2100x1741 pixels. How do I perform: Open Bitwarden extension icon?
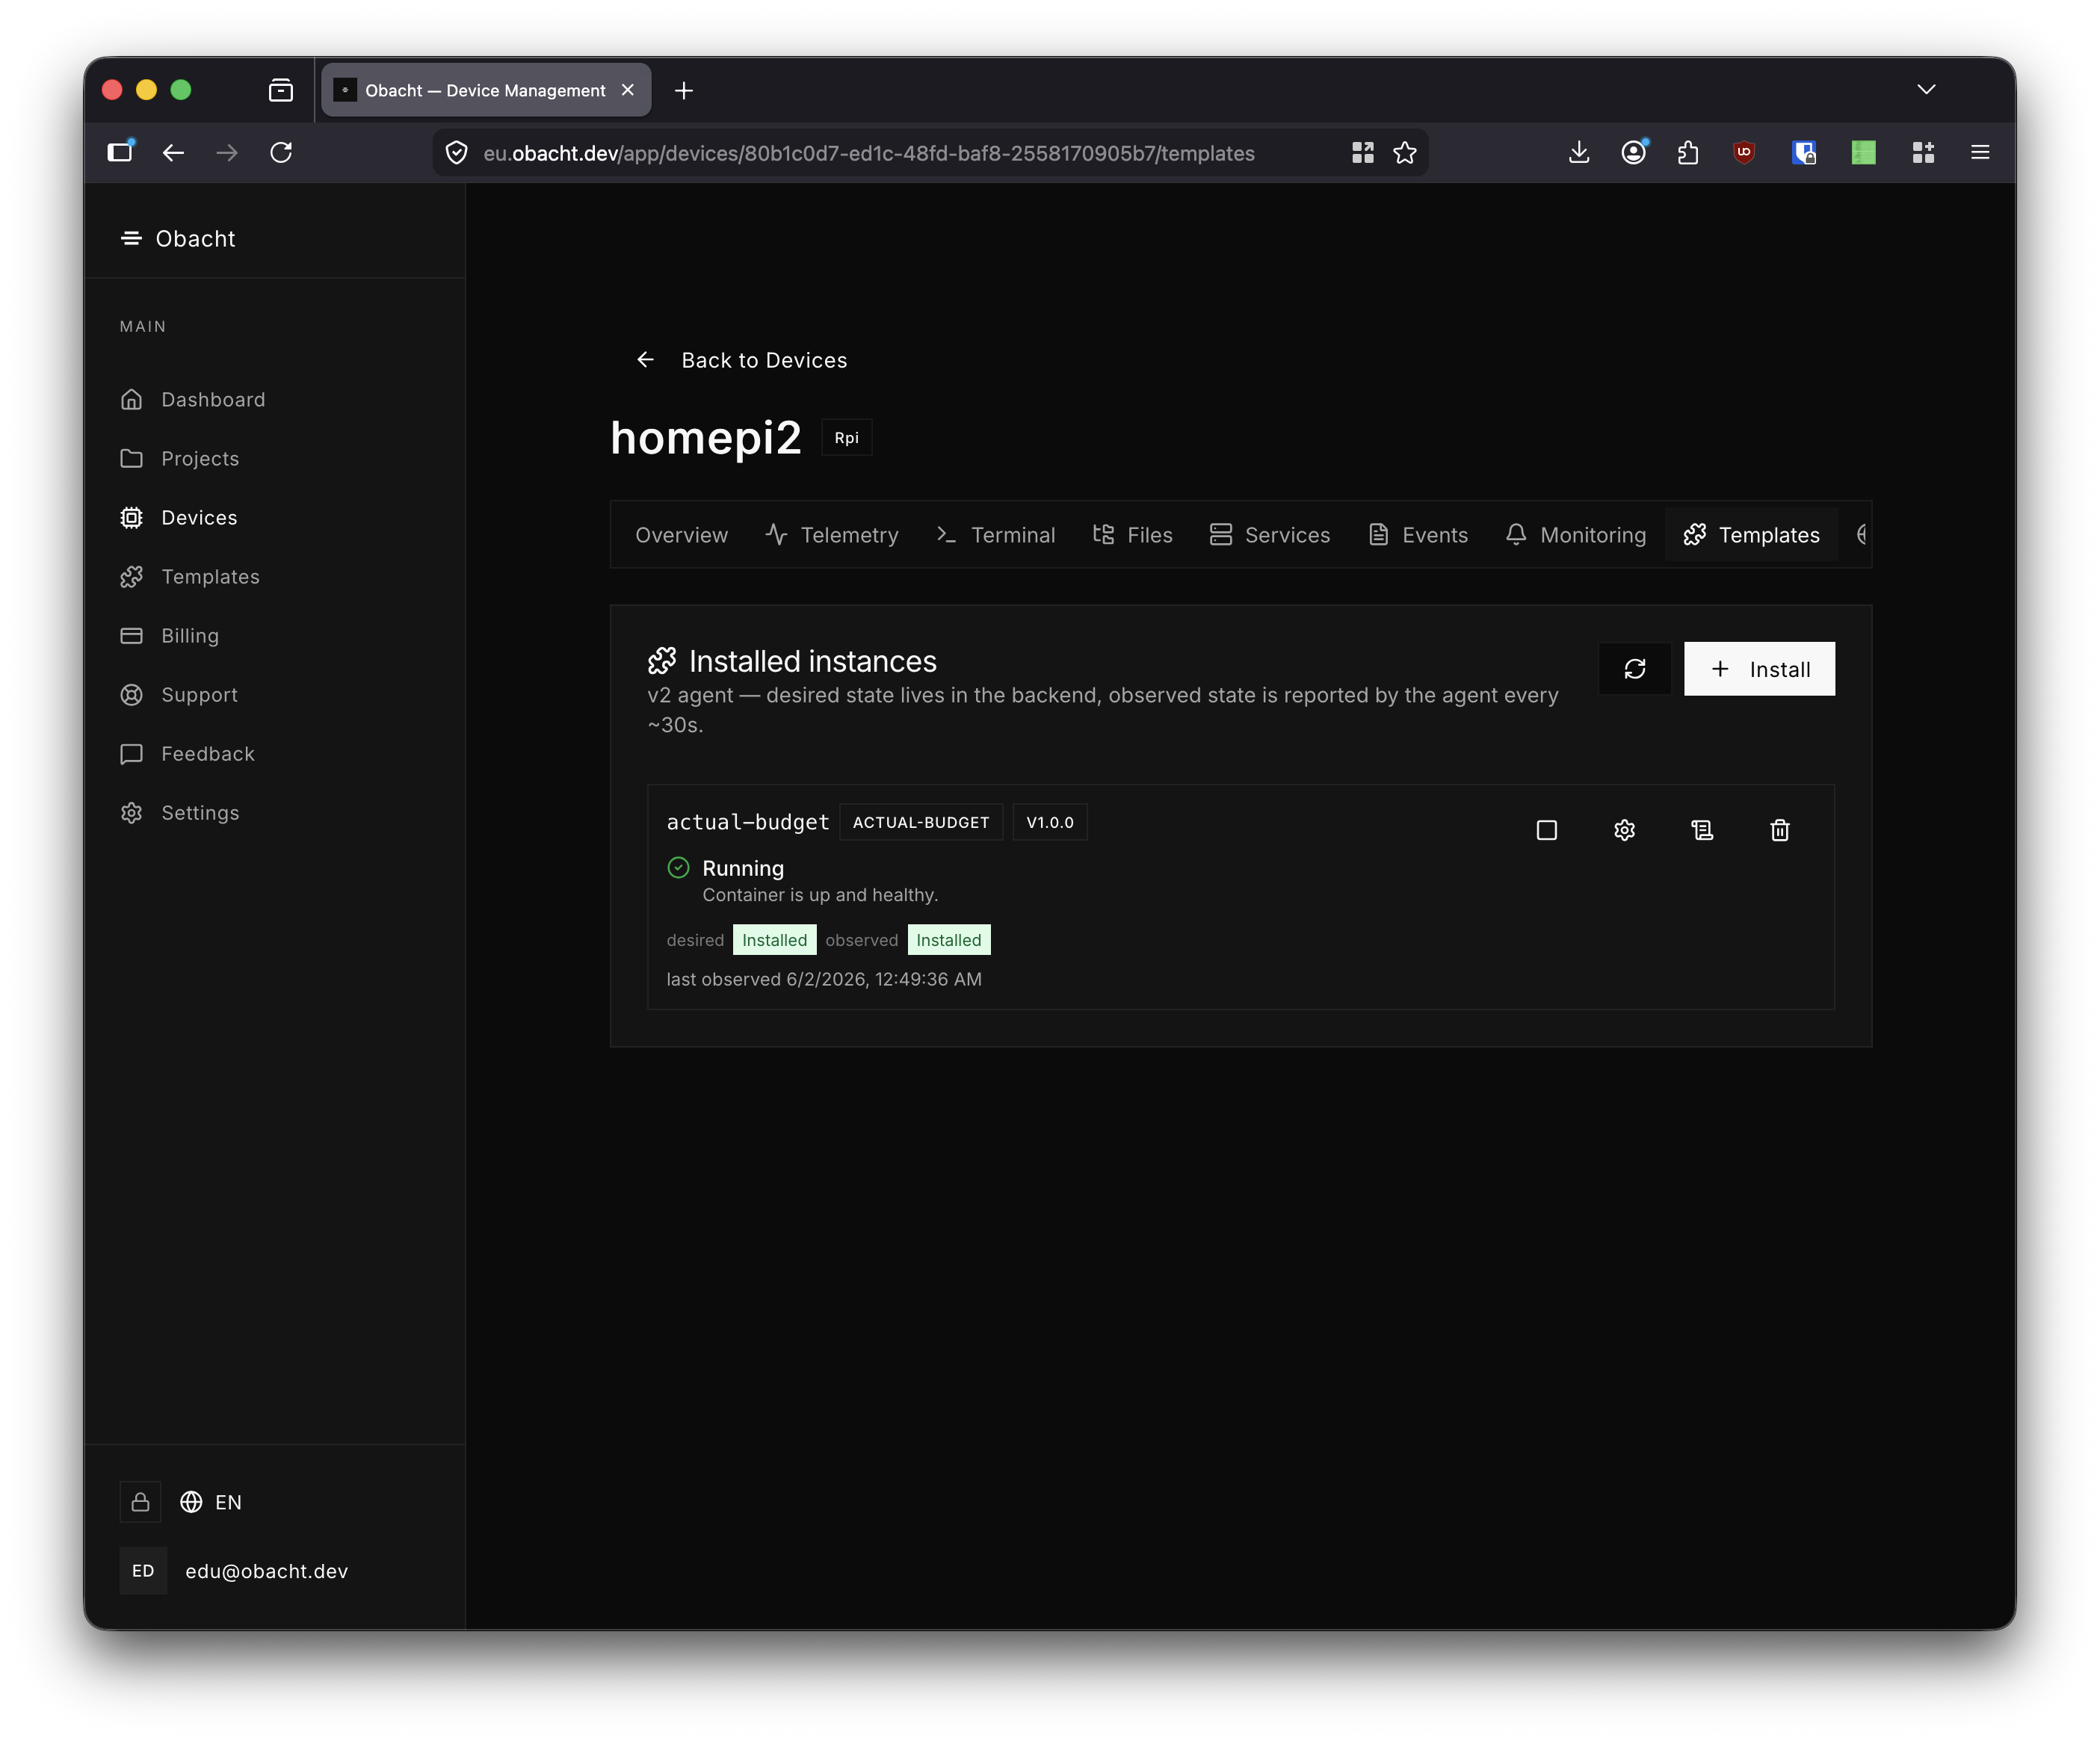point(1804,153)
